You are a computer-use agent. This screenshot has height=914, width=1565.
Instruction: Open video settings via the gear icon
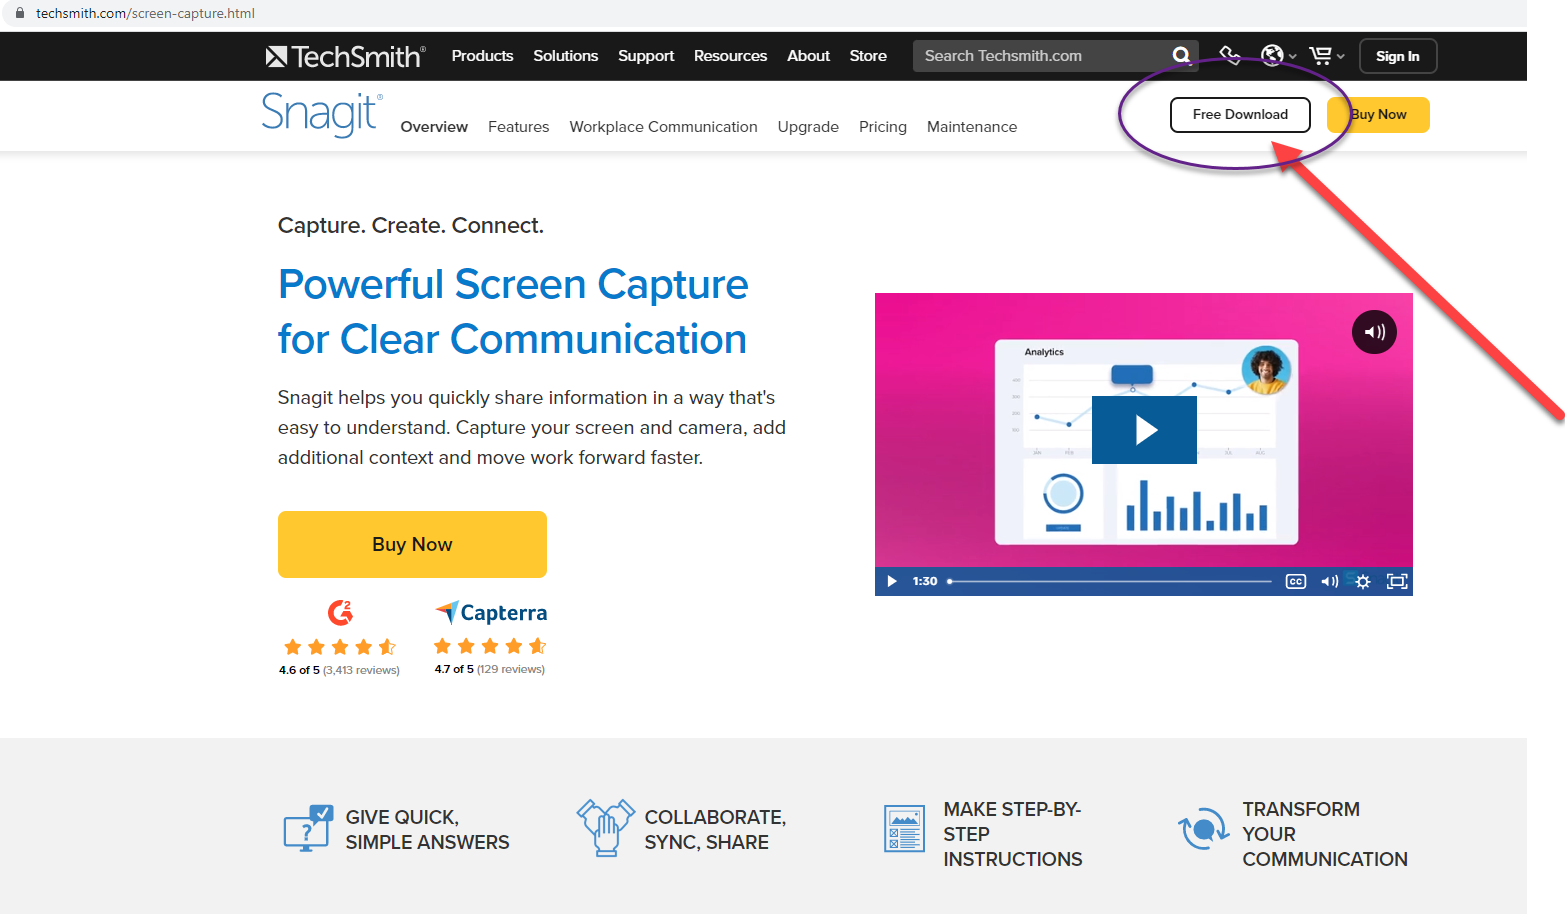1363,581
